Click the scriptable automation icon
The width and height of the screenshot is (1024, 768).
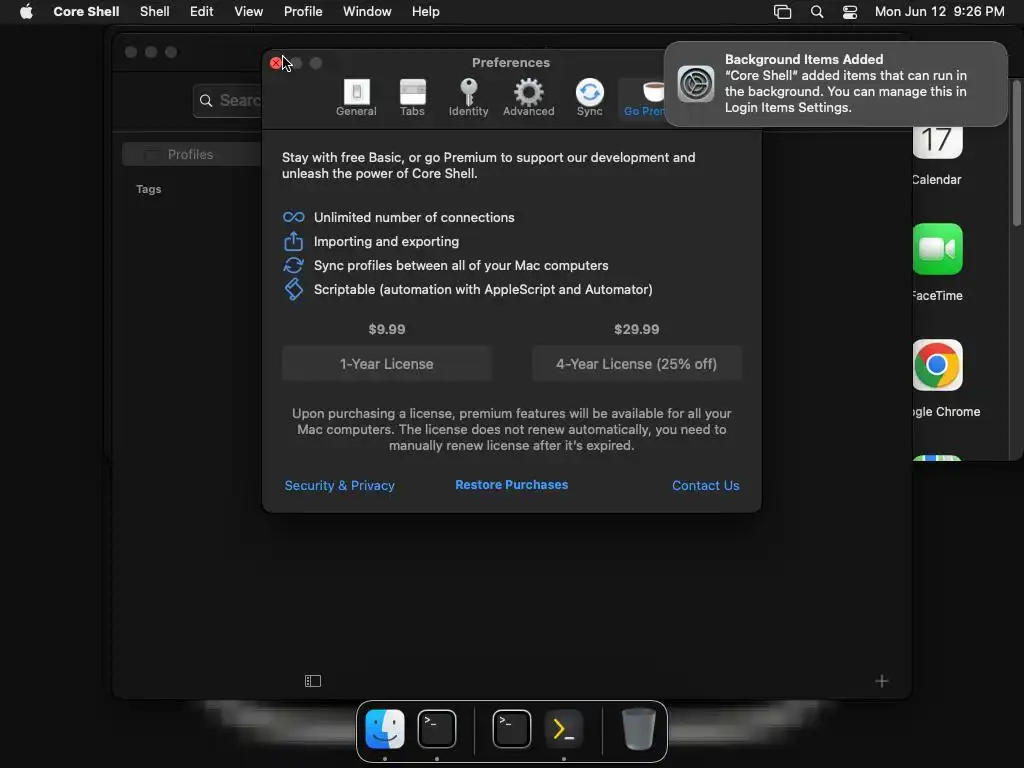(294, 289)
